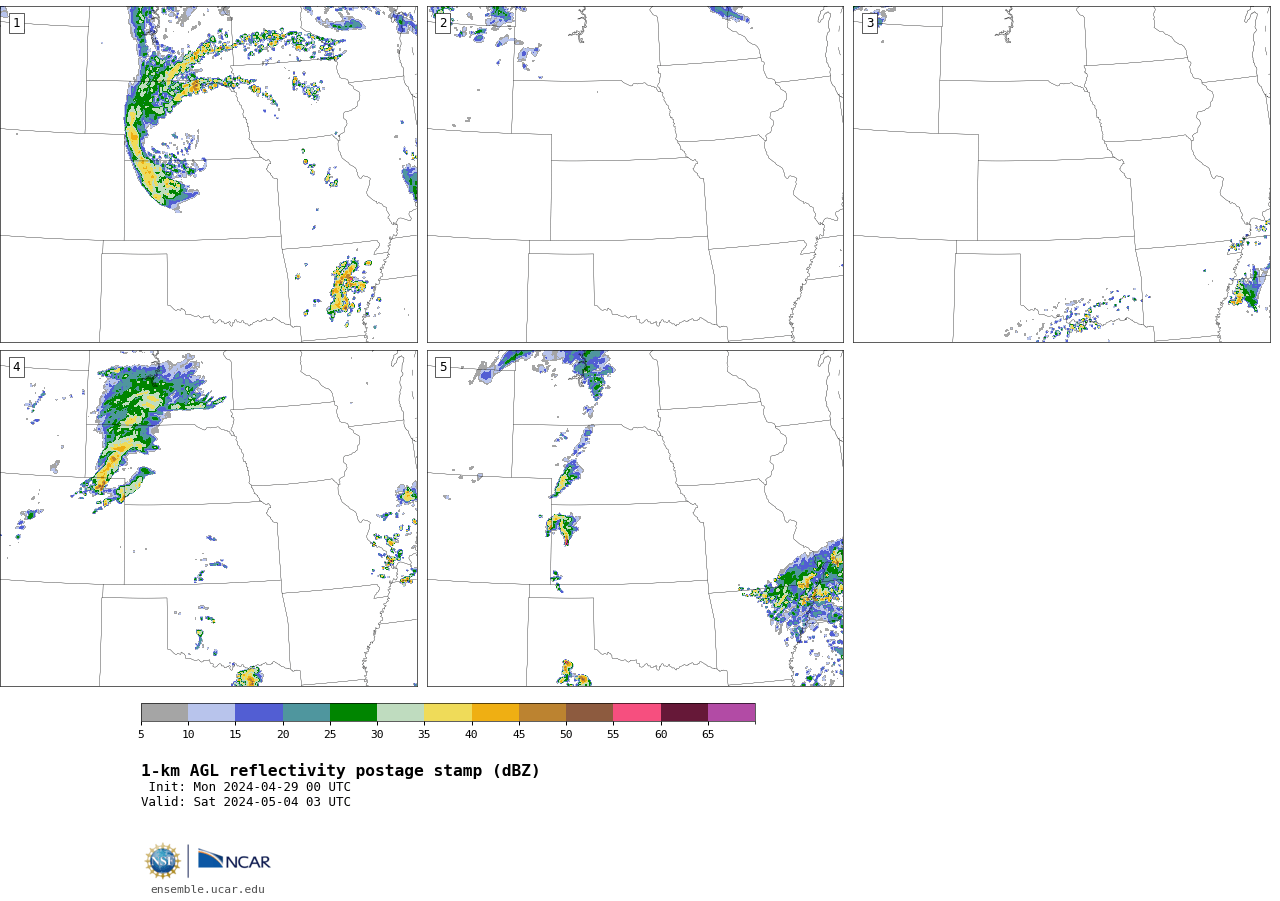The image size is (1280, 901).
Task: Click the panel number label '1'
Action: (16, 23)
